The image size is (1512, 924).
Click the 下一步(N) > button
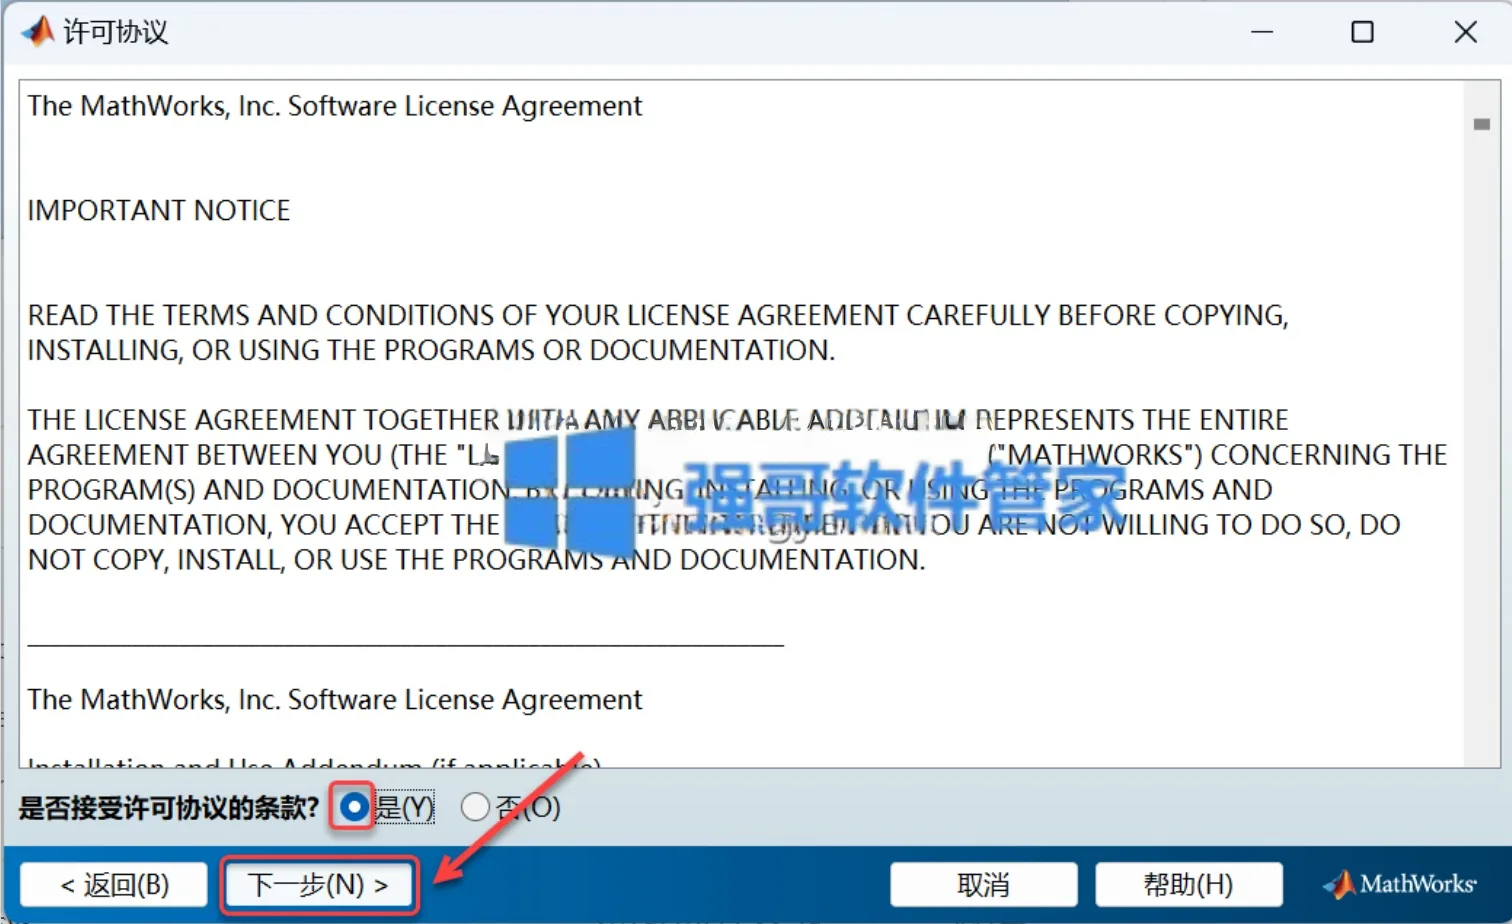pyautogui.click(x=318, y=885)
